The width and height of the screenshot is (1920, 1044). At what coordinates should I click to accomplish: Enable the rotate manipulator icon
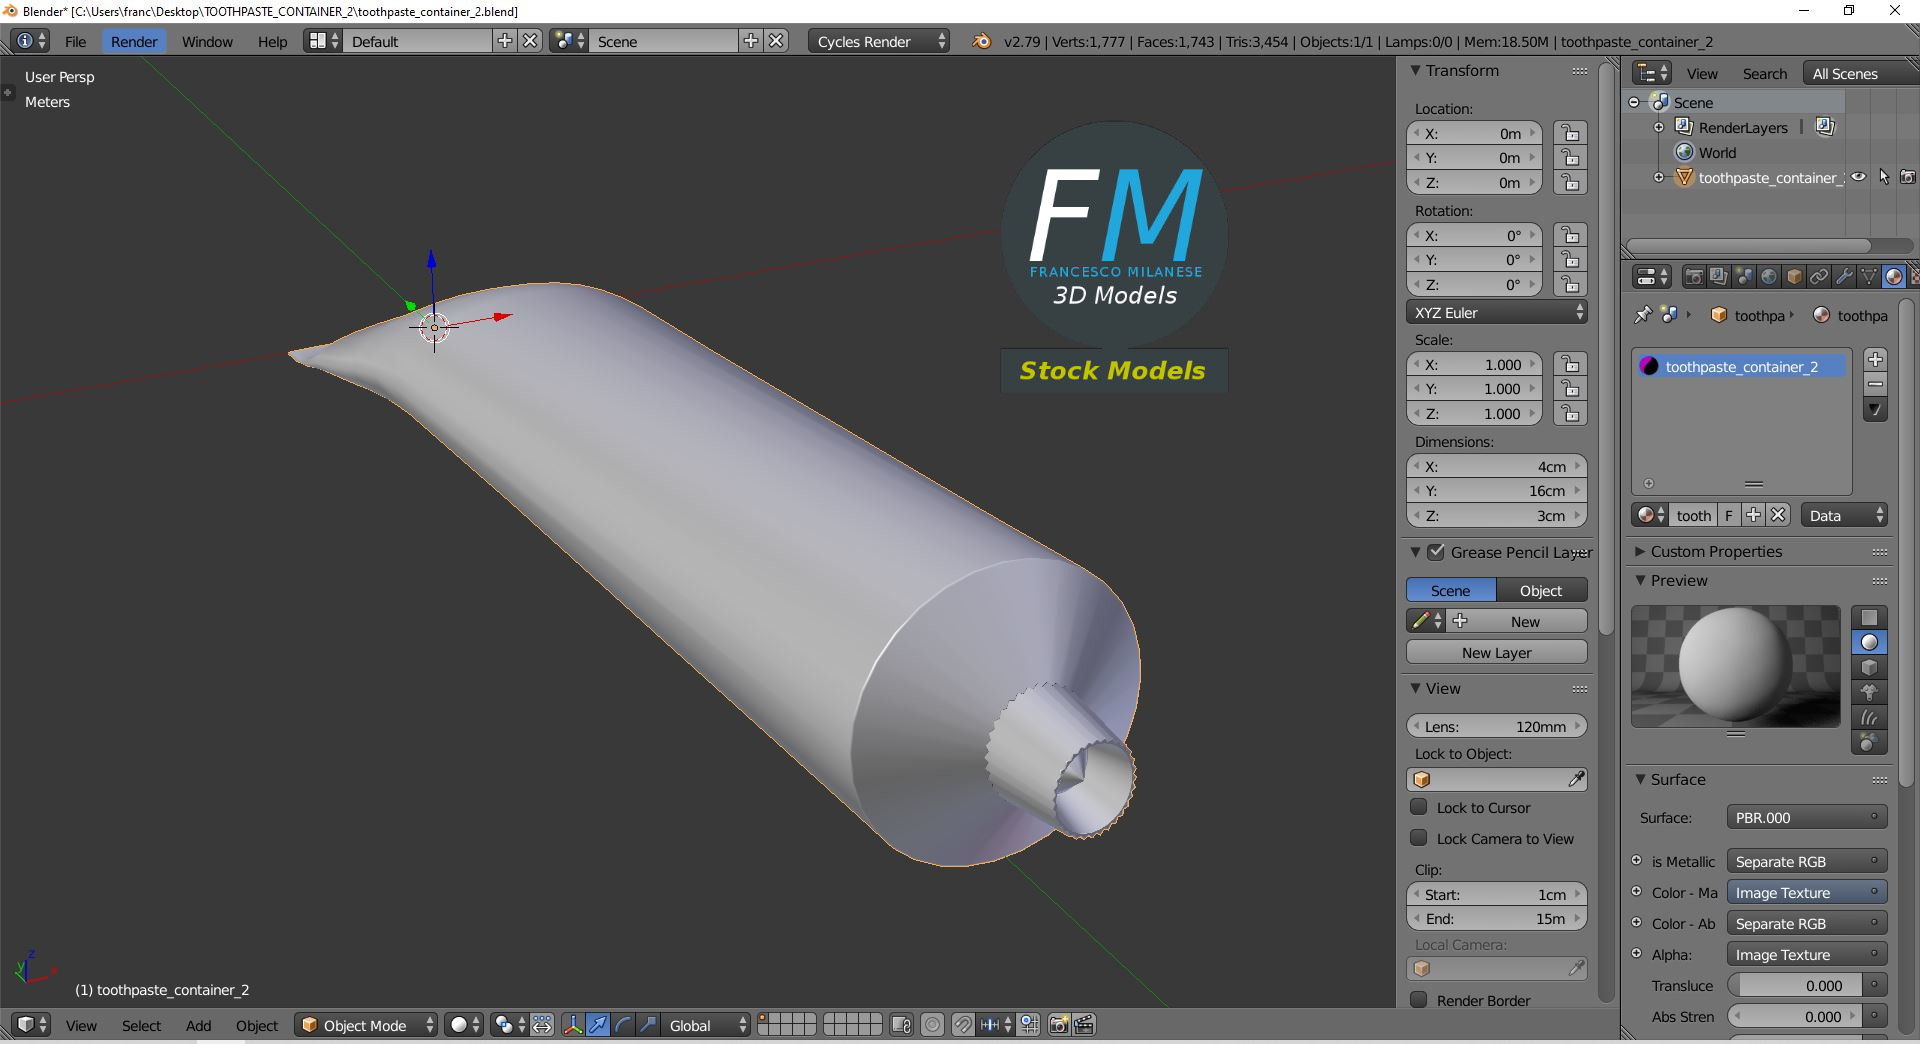pos(623,1025)
